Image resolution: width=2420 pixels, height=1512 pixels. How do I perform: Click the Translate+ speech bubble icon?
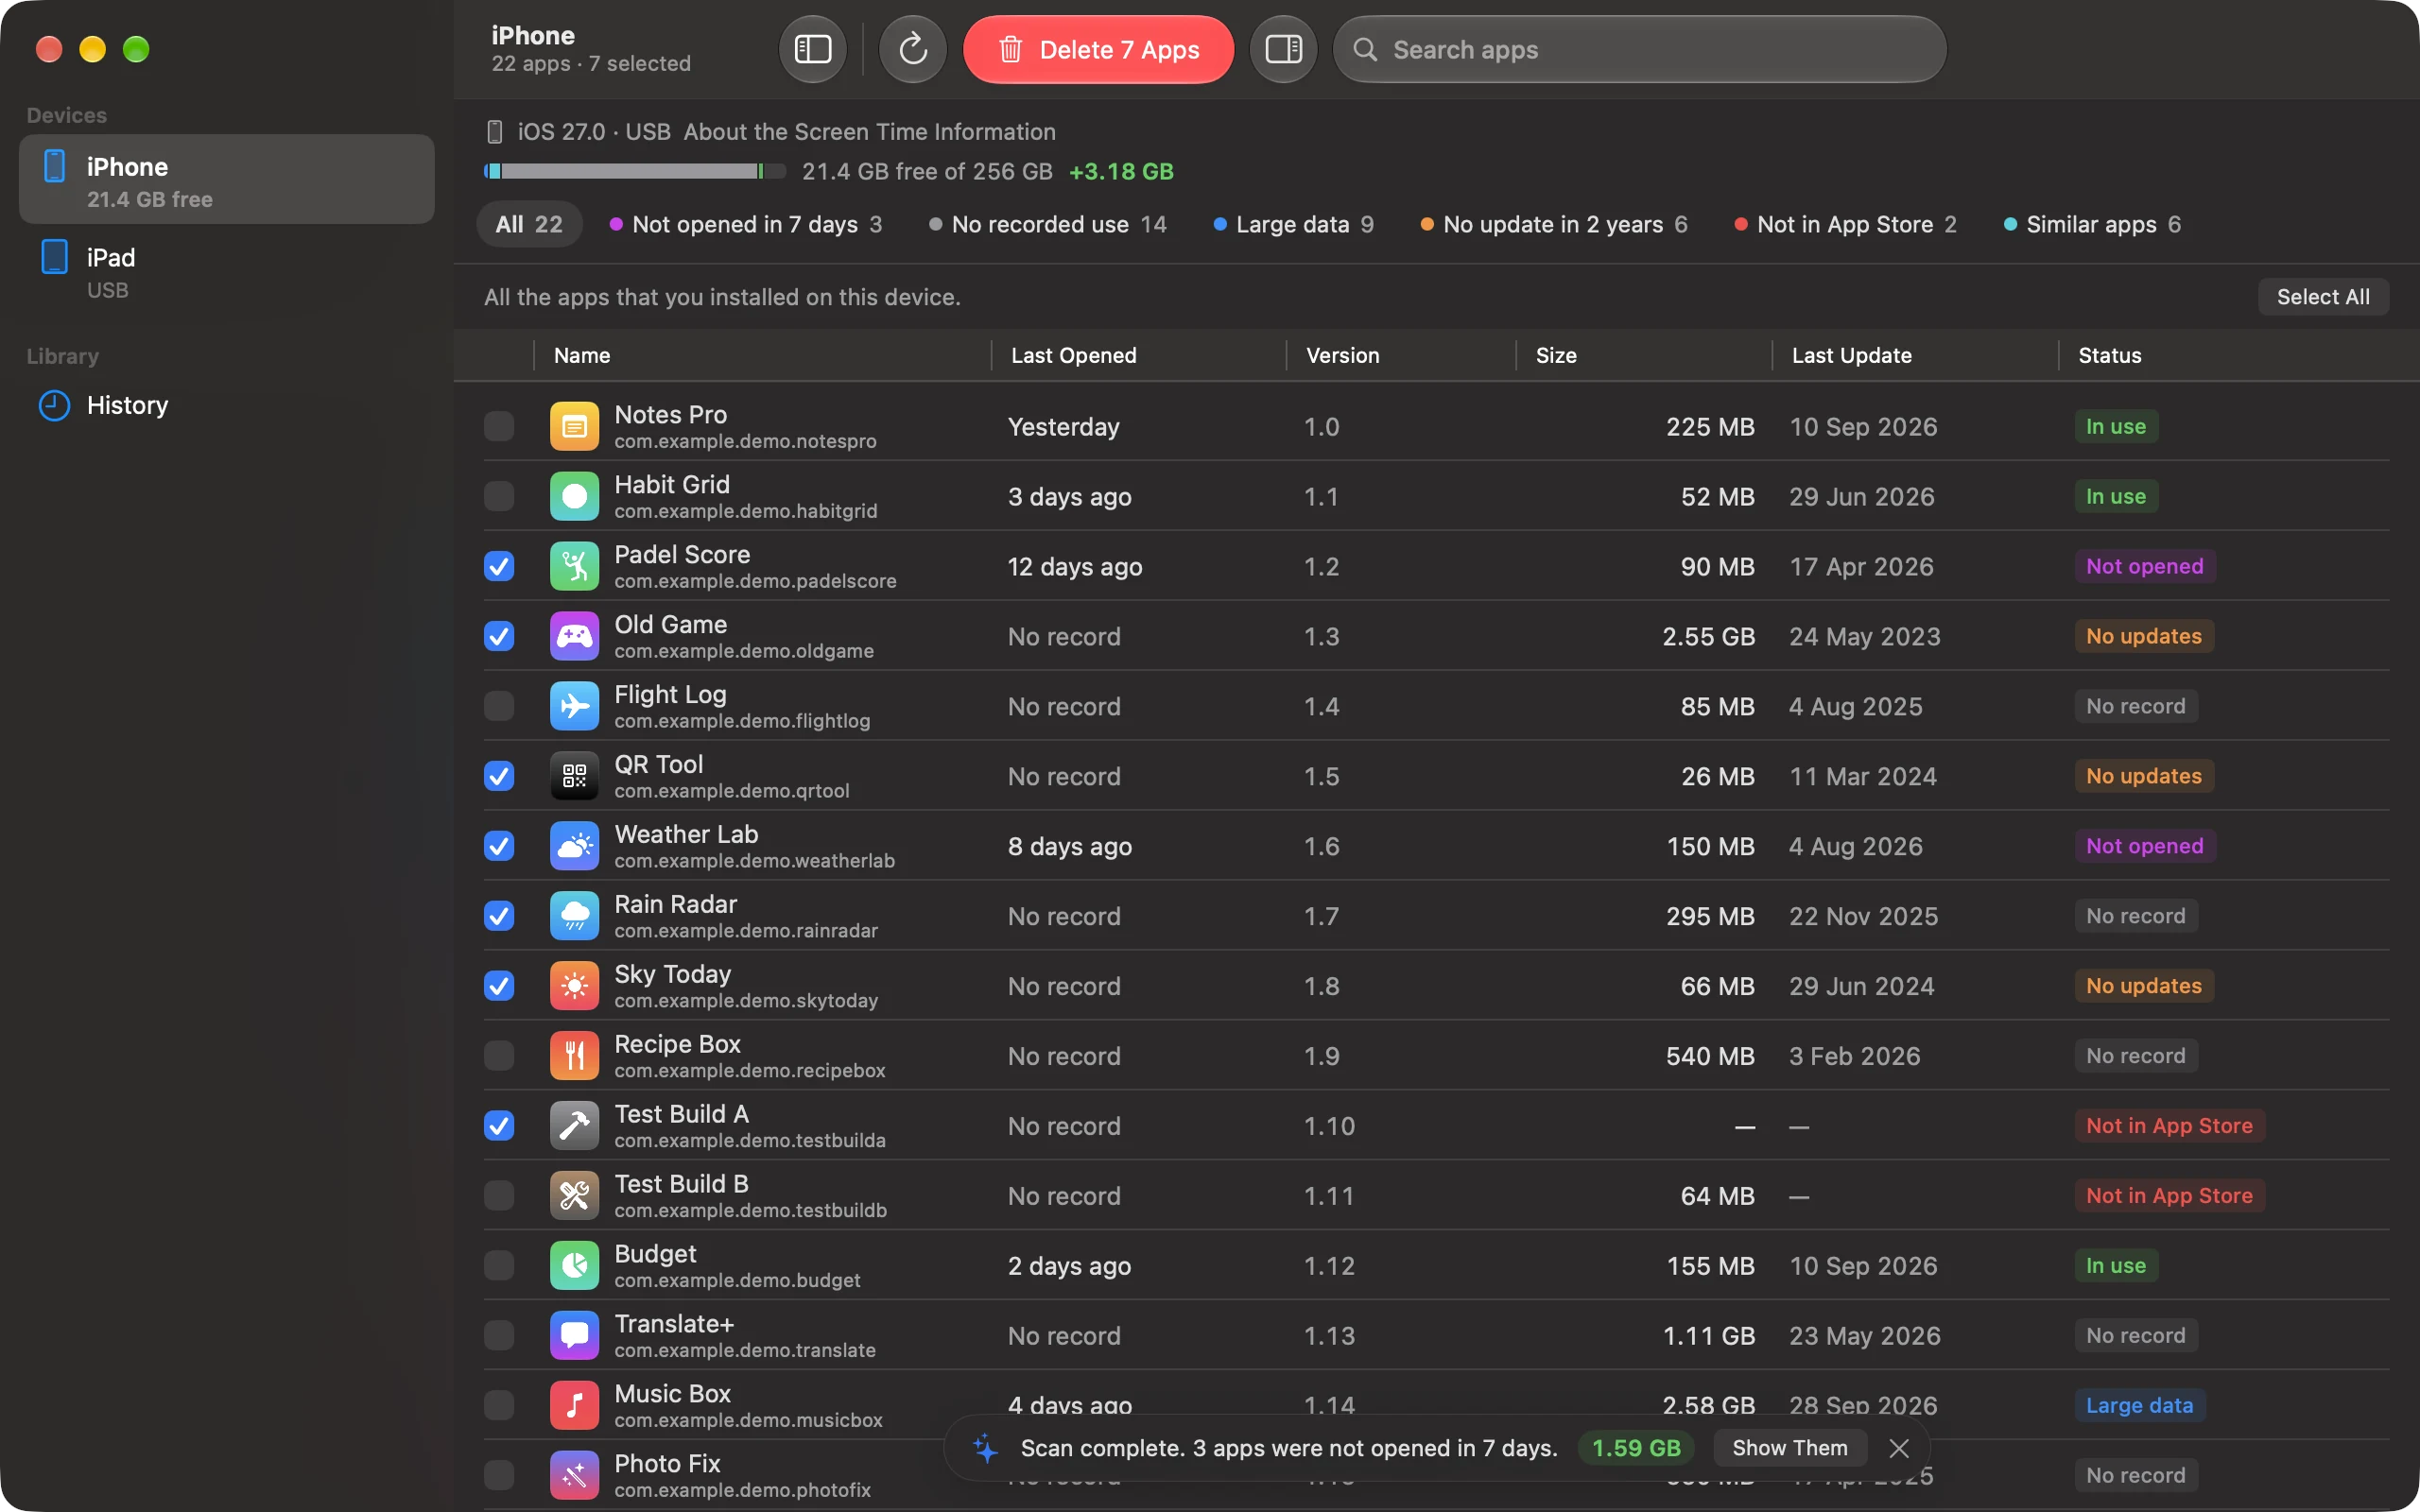574,1336
